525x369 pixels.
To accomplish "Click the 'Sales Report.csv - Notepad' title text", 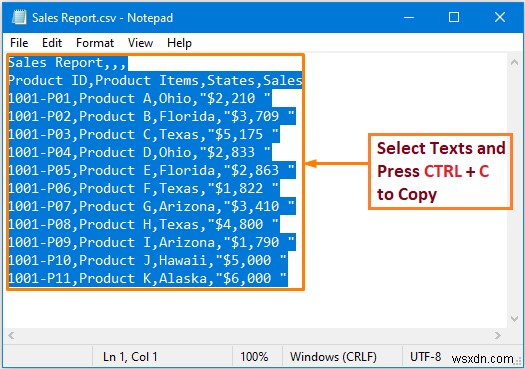I will [102, 18].
